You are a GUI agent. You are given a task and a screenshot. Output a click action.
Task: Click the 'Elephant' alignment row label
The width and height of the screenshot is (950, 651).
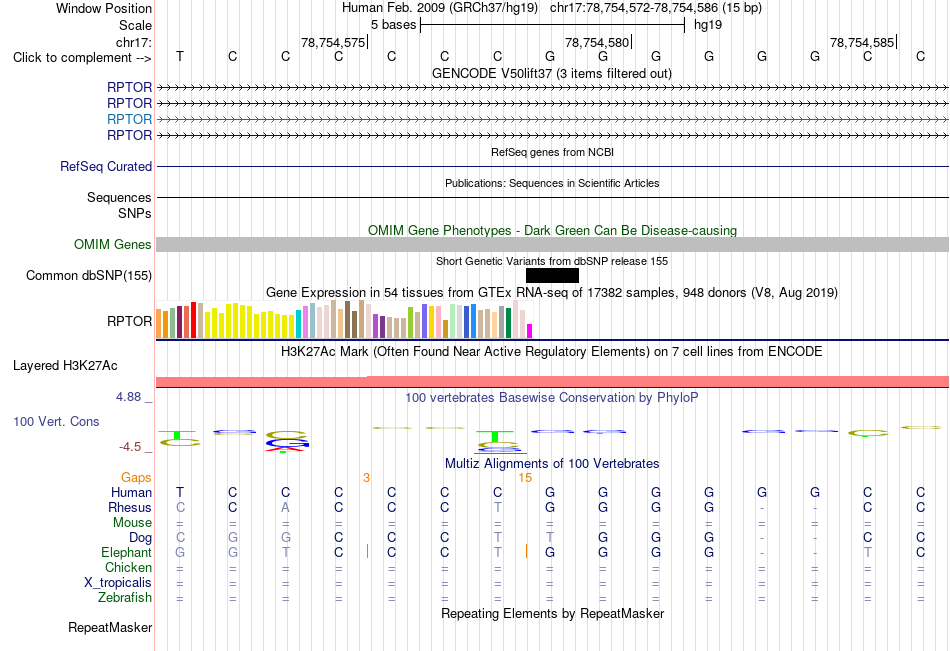pyautogui.click(x=126, y=553)
